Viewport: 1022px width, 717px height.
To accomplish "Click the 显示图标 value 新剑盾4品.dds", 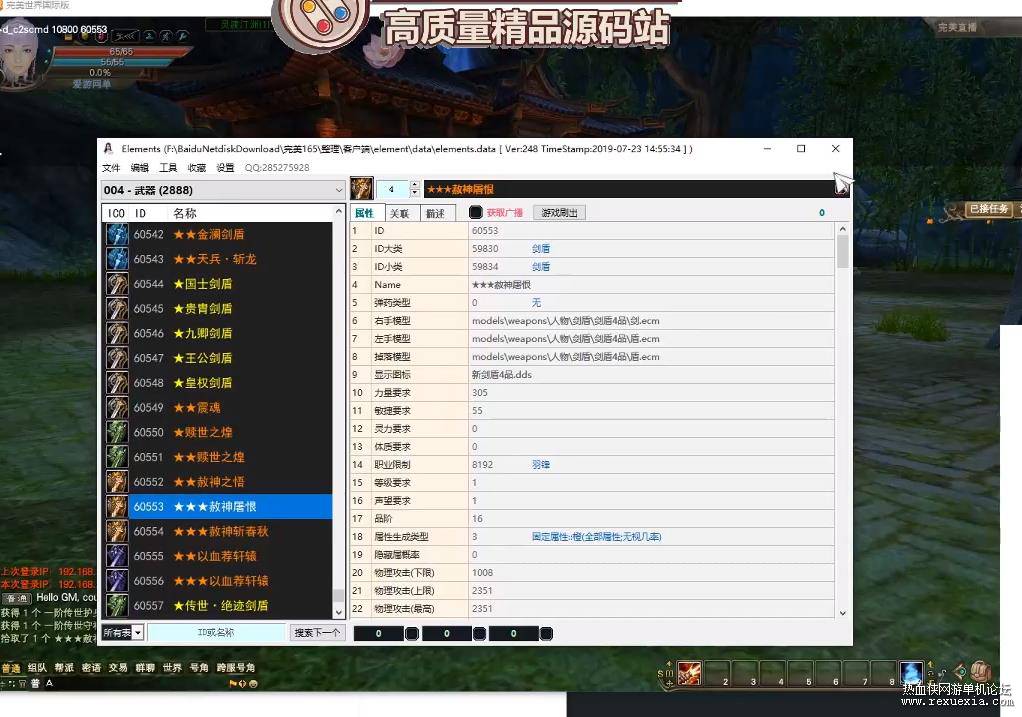I will click(x=502, y=375).
